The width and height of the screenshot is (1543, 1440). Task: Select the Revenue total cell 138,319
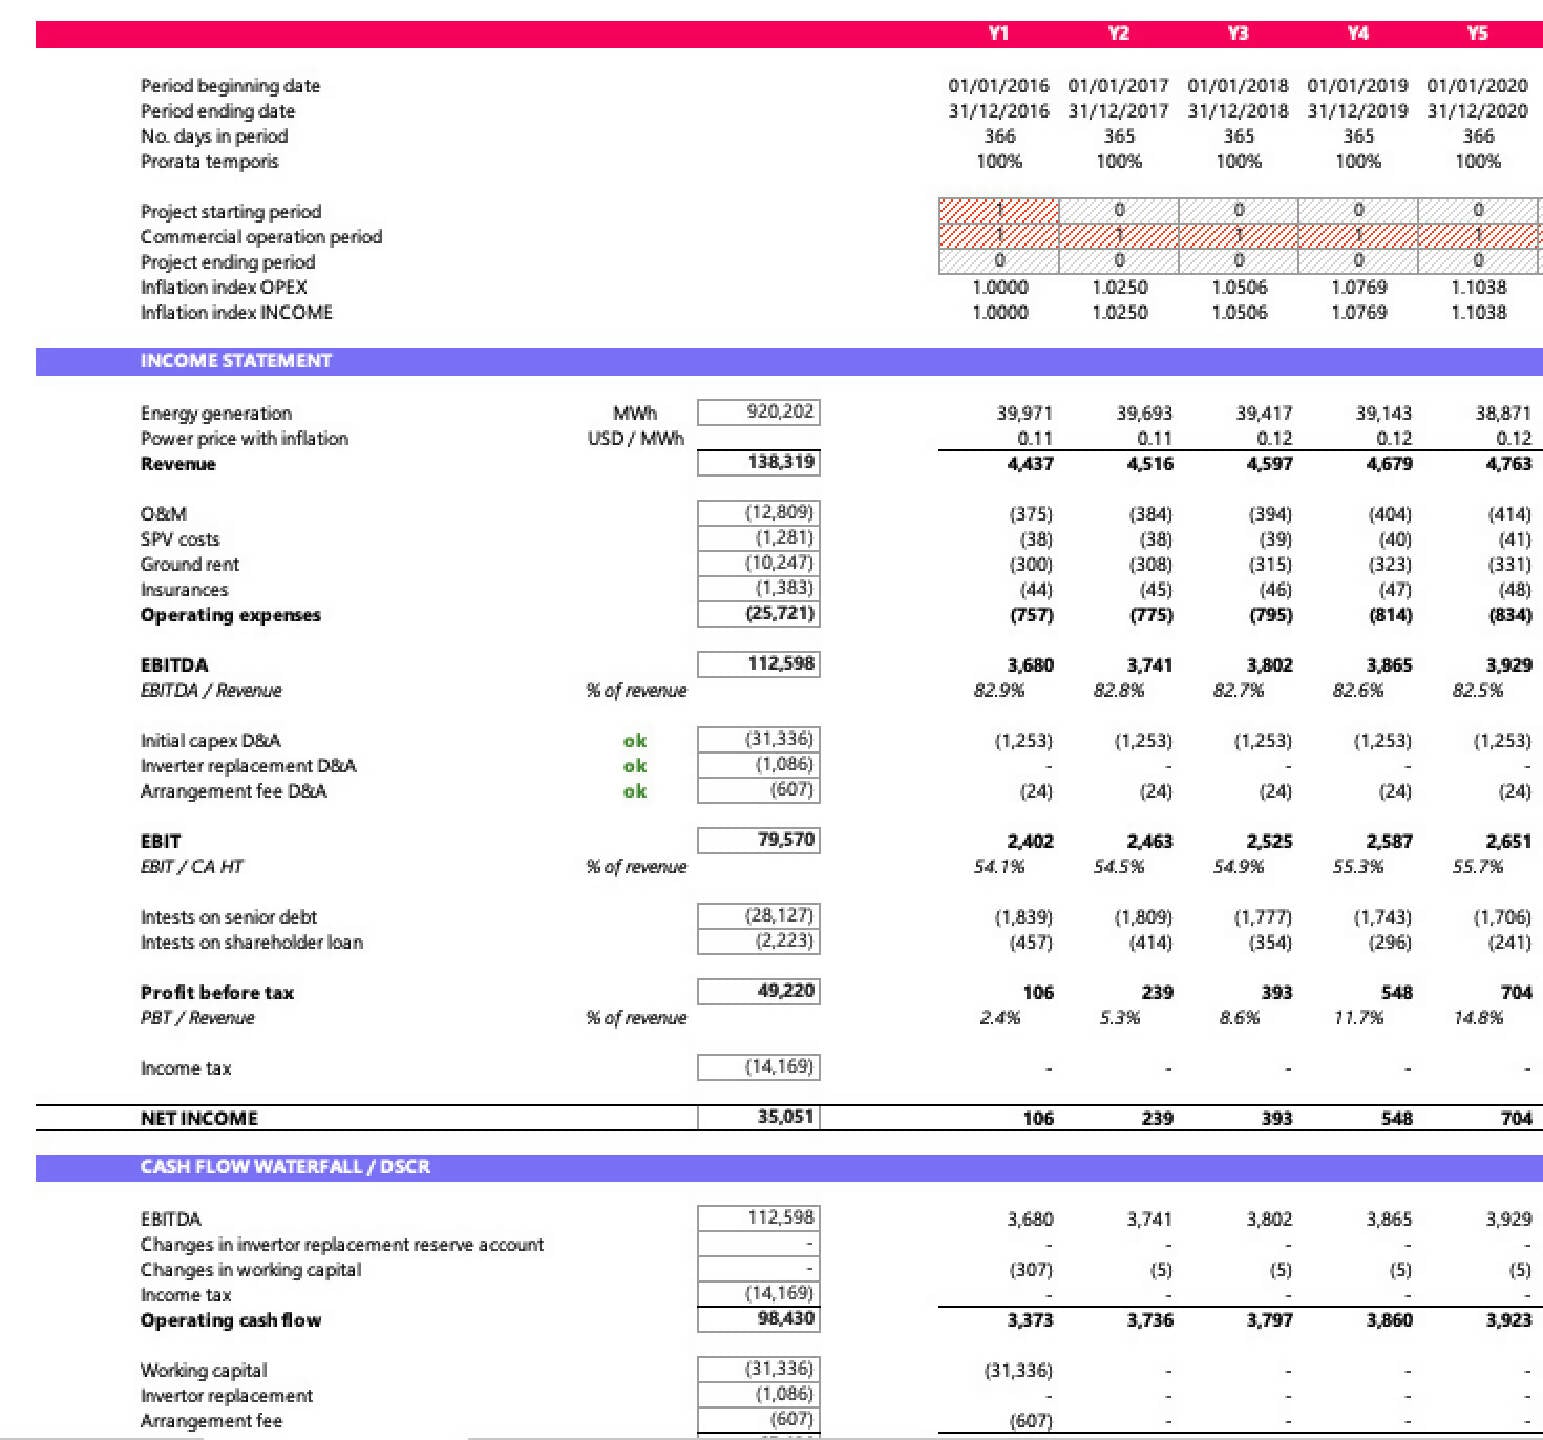[x=759, y=462]
